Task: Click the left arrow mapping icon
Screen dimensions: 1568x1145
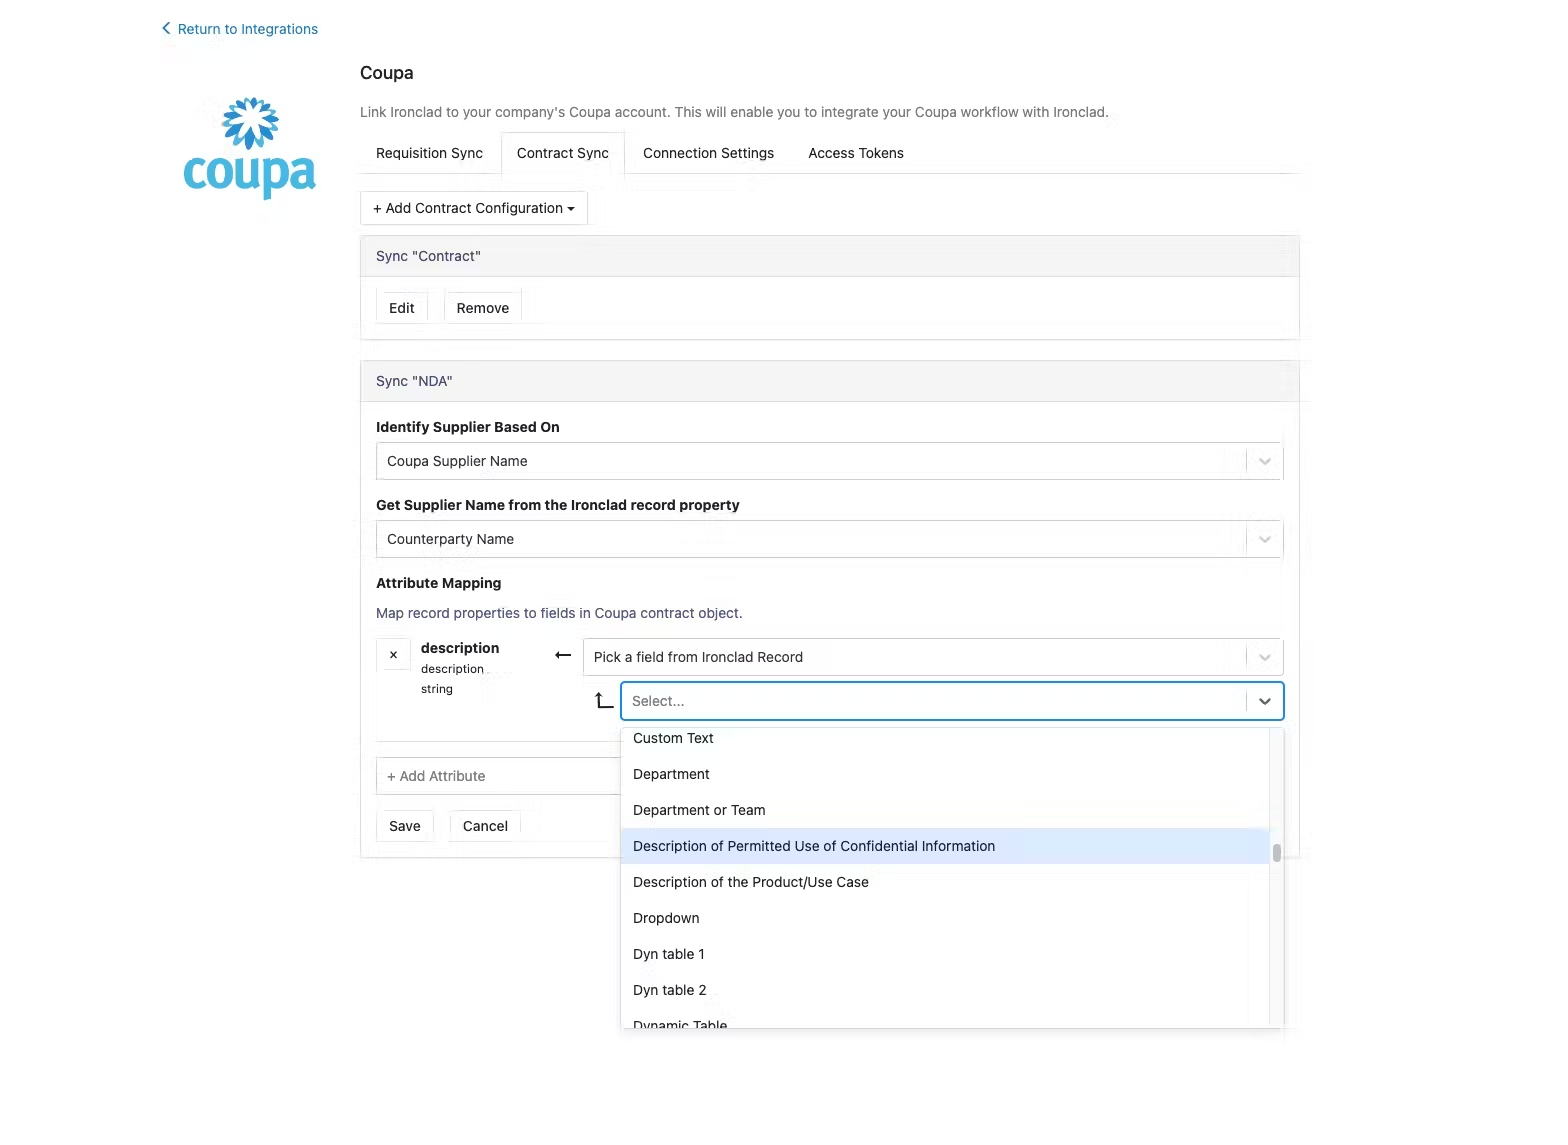Action: [x=563, y=655]
